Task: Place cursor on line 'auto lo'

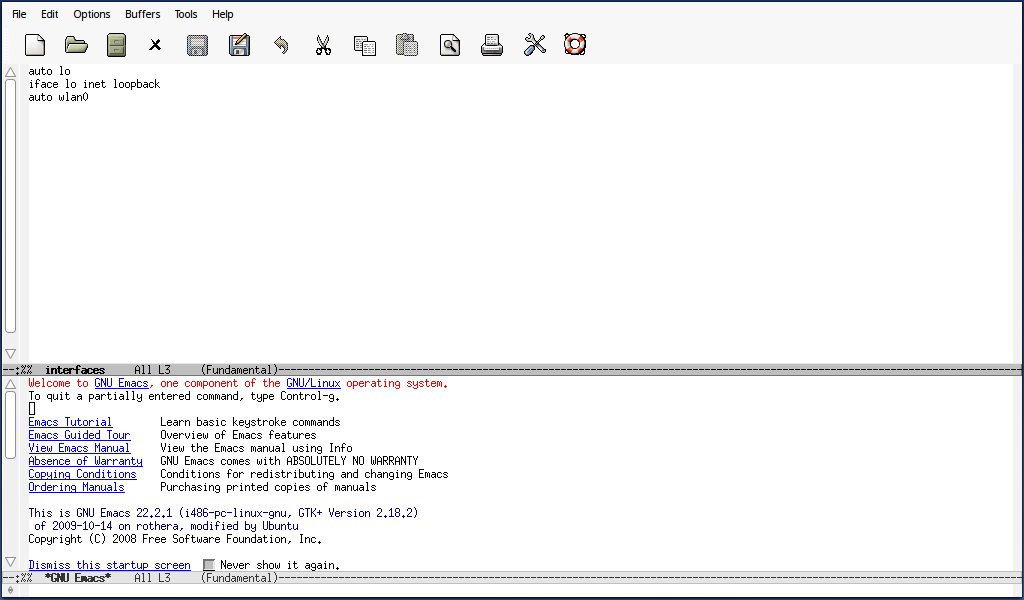Action: 50,71
